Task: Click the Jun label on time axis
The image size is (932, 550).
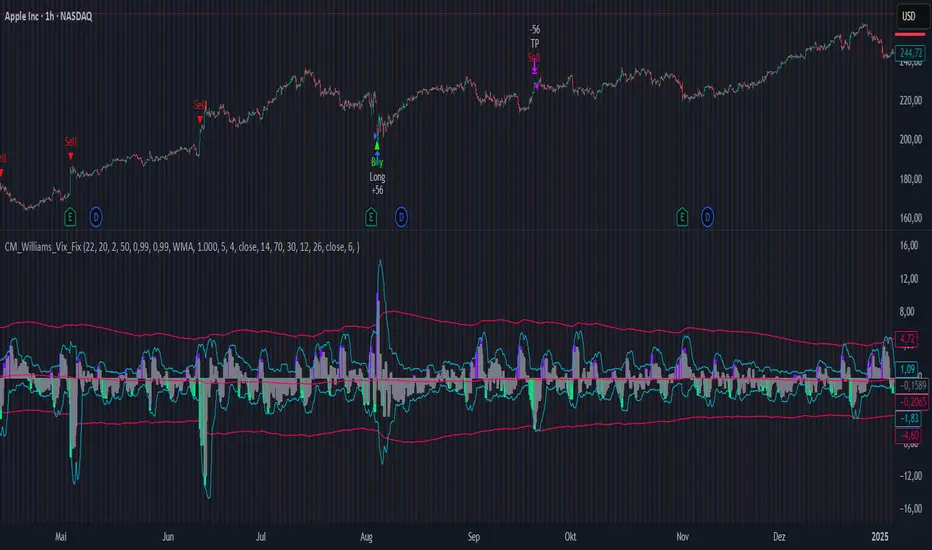Action: [x=168, y=536]
